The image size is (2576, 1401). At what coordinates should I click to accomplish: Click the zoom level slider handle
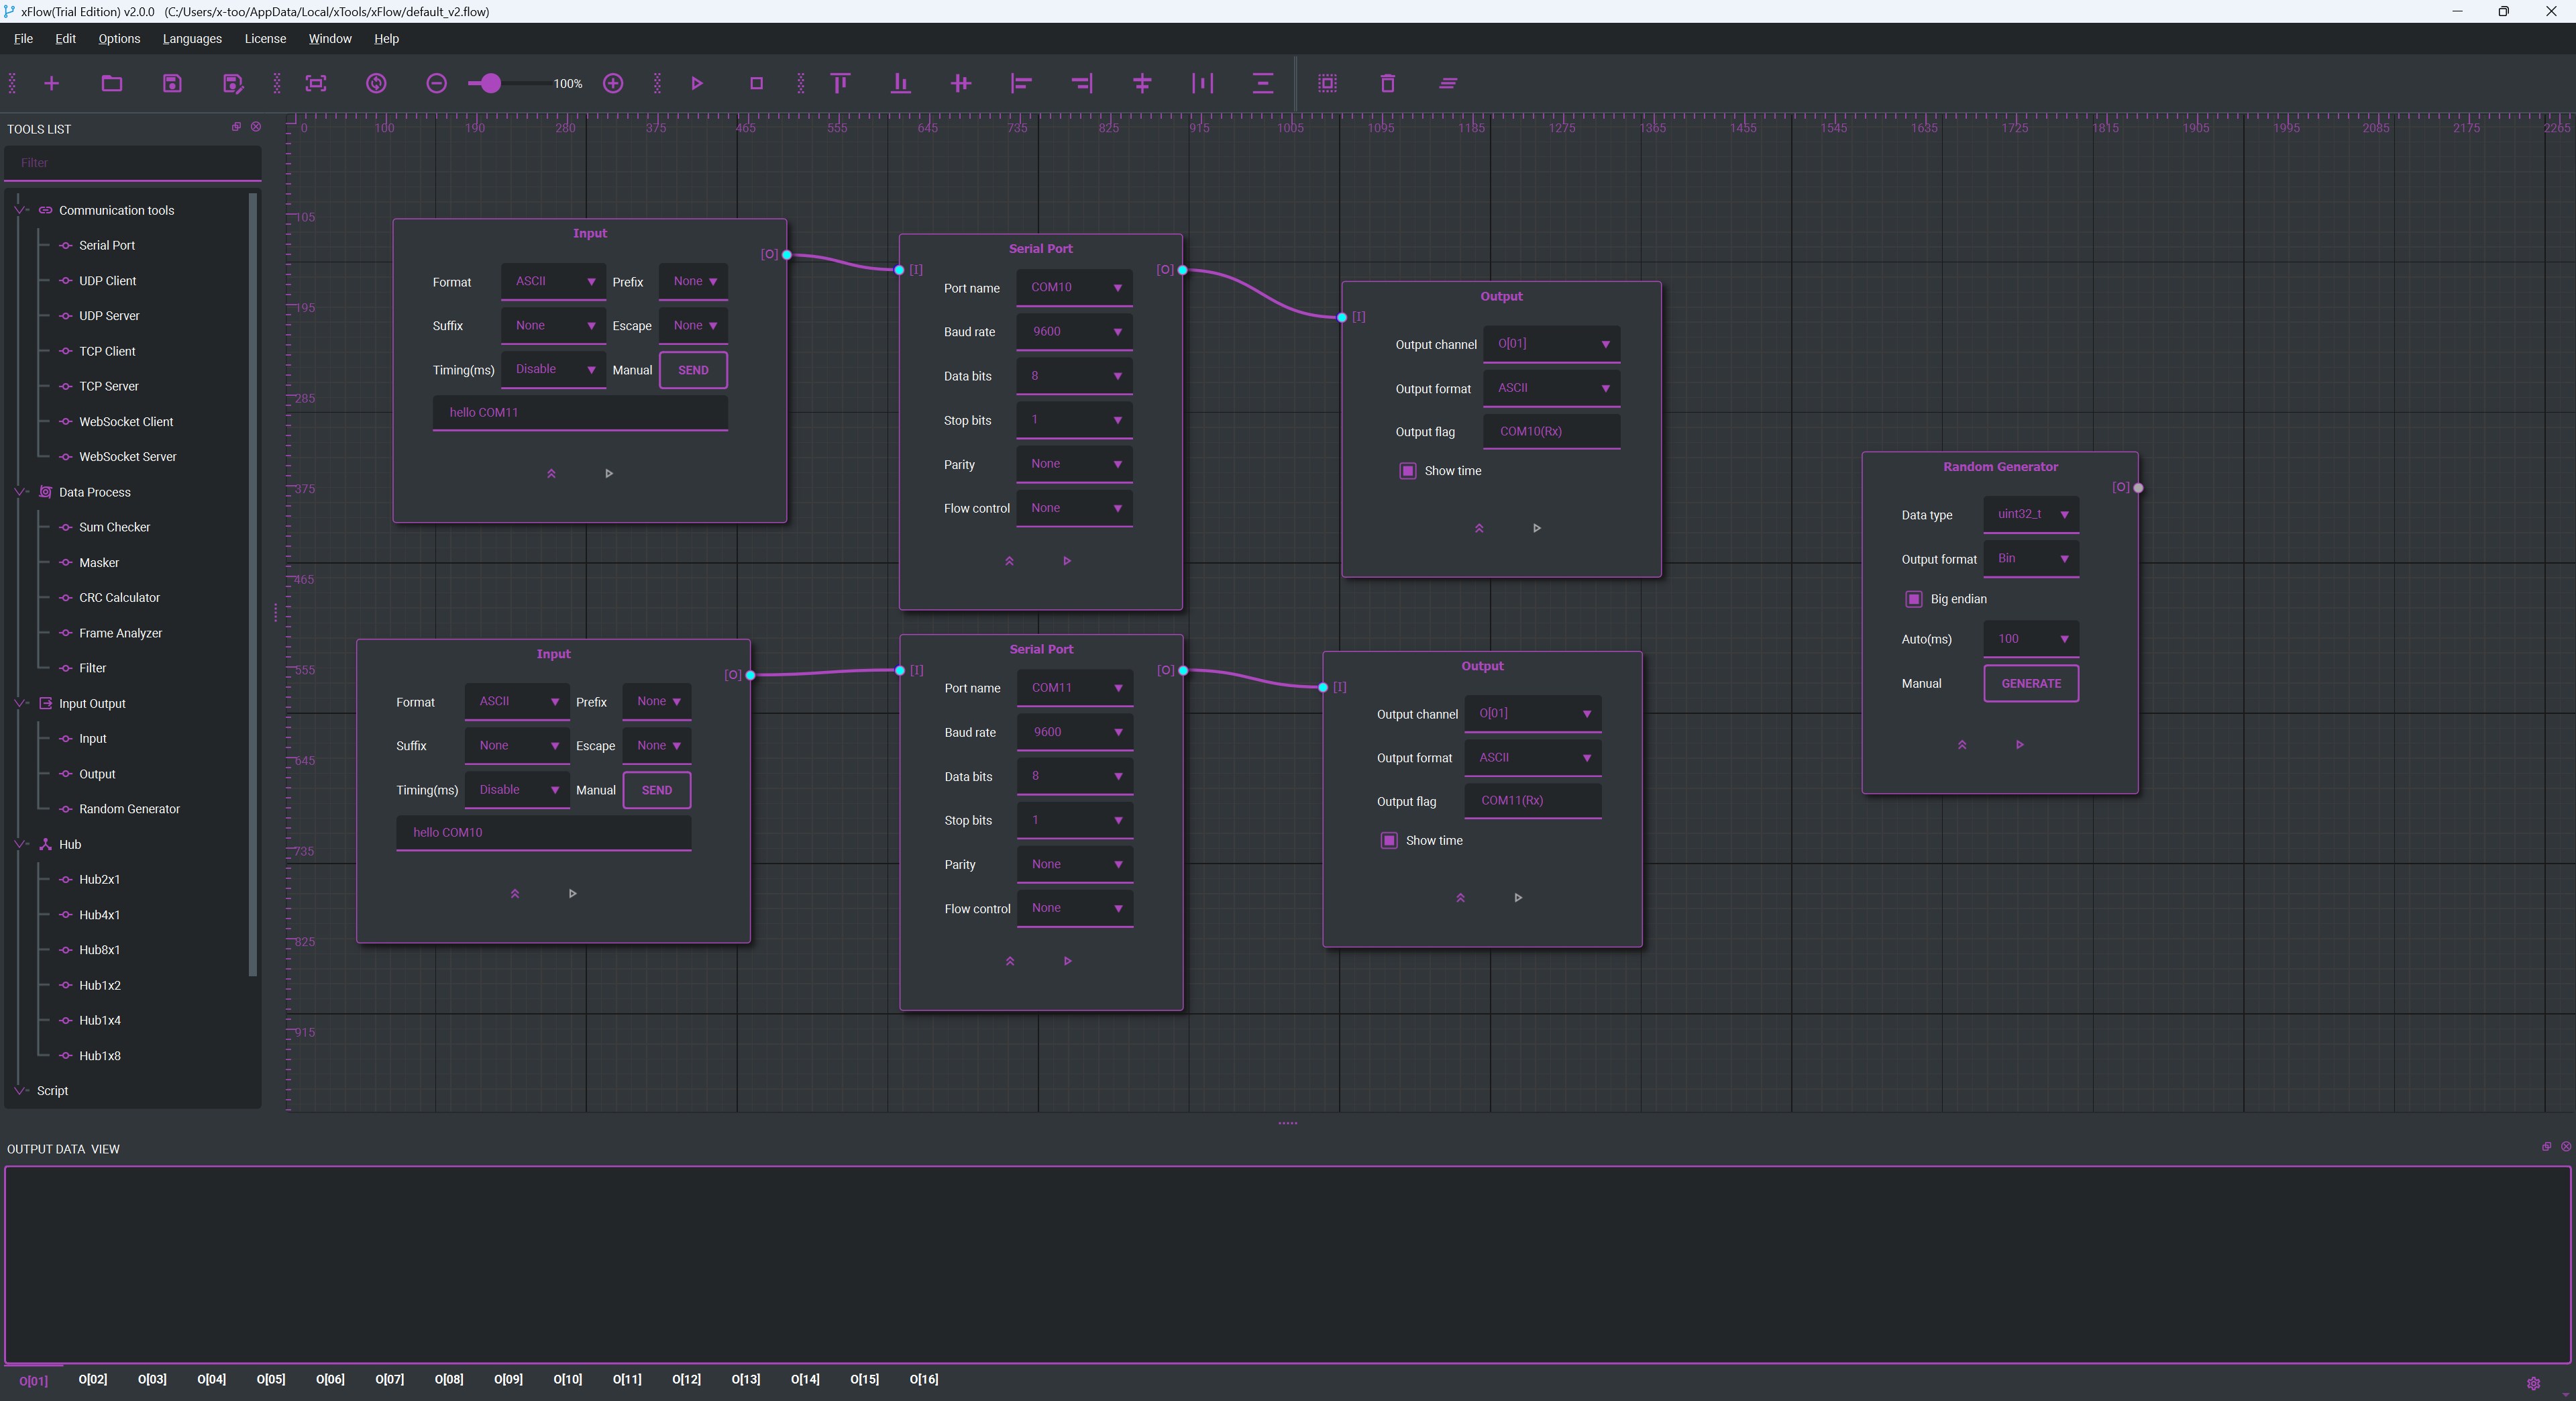(490, 84)
